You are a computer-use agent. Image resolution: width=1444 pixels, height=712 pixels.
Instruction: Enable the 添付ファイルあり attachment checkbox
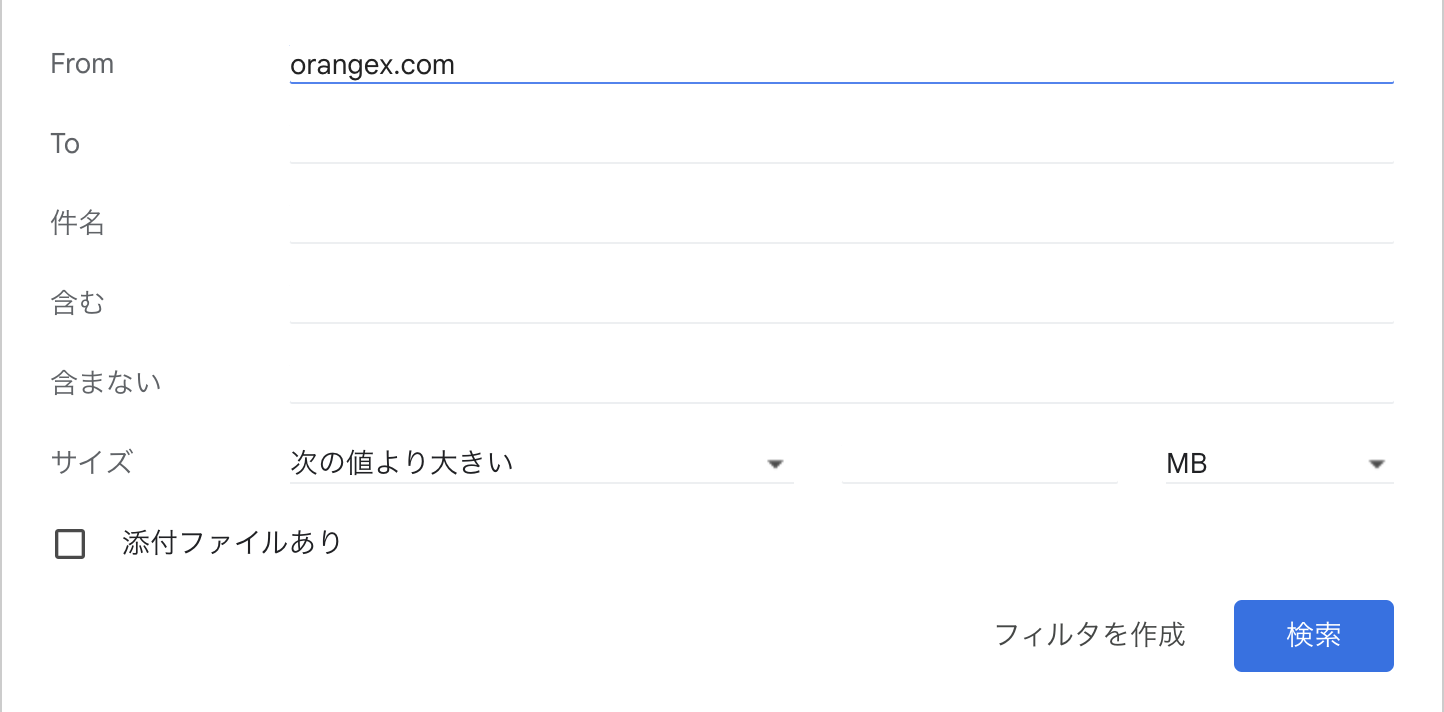click(x=69, y=543)
